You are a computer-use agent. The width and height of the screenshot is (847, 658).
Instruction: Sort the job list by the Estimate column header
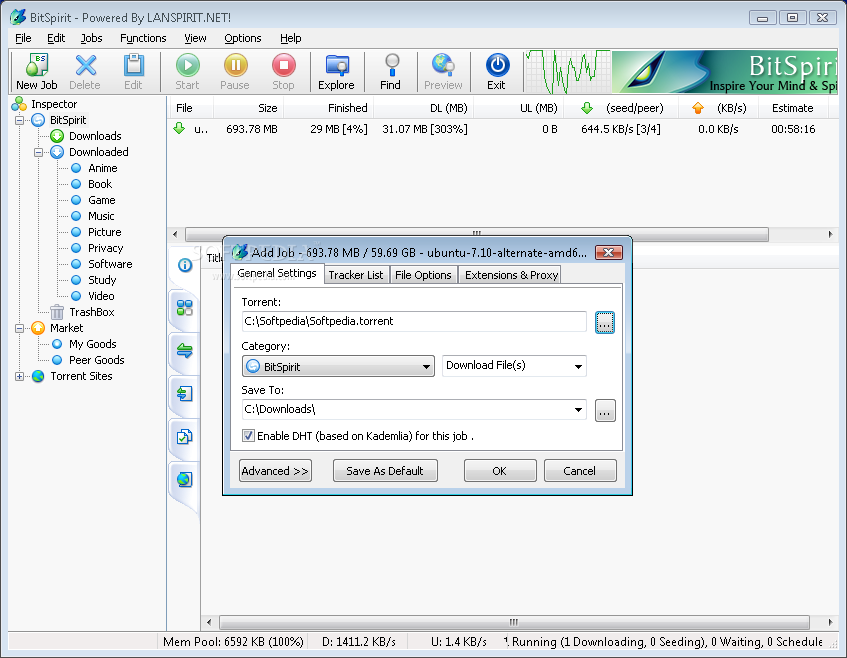[x=792, y=108]
